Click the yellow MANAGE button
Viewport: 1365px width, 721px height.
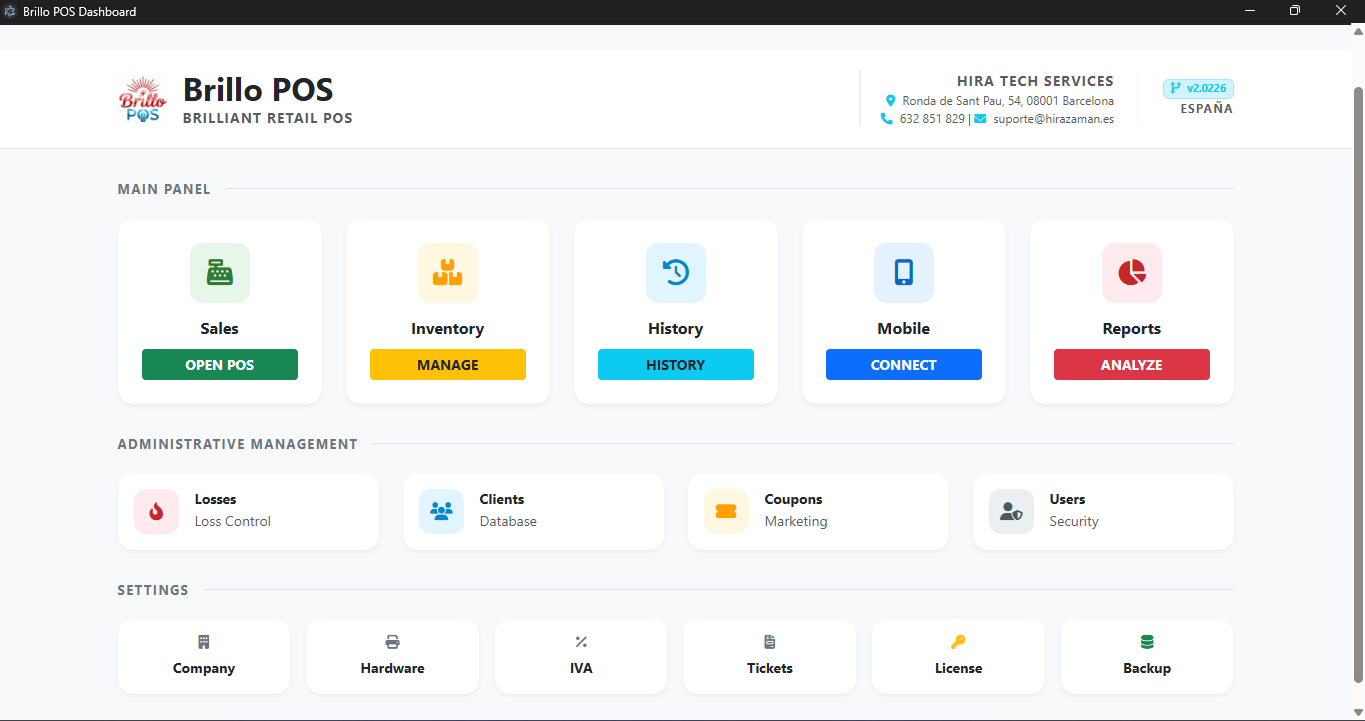point(448,365)
